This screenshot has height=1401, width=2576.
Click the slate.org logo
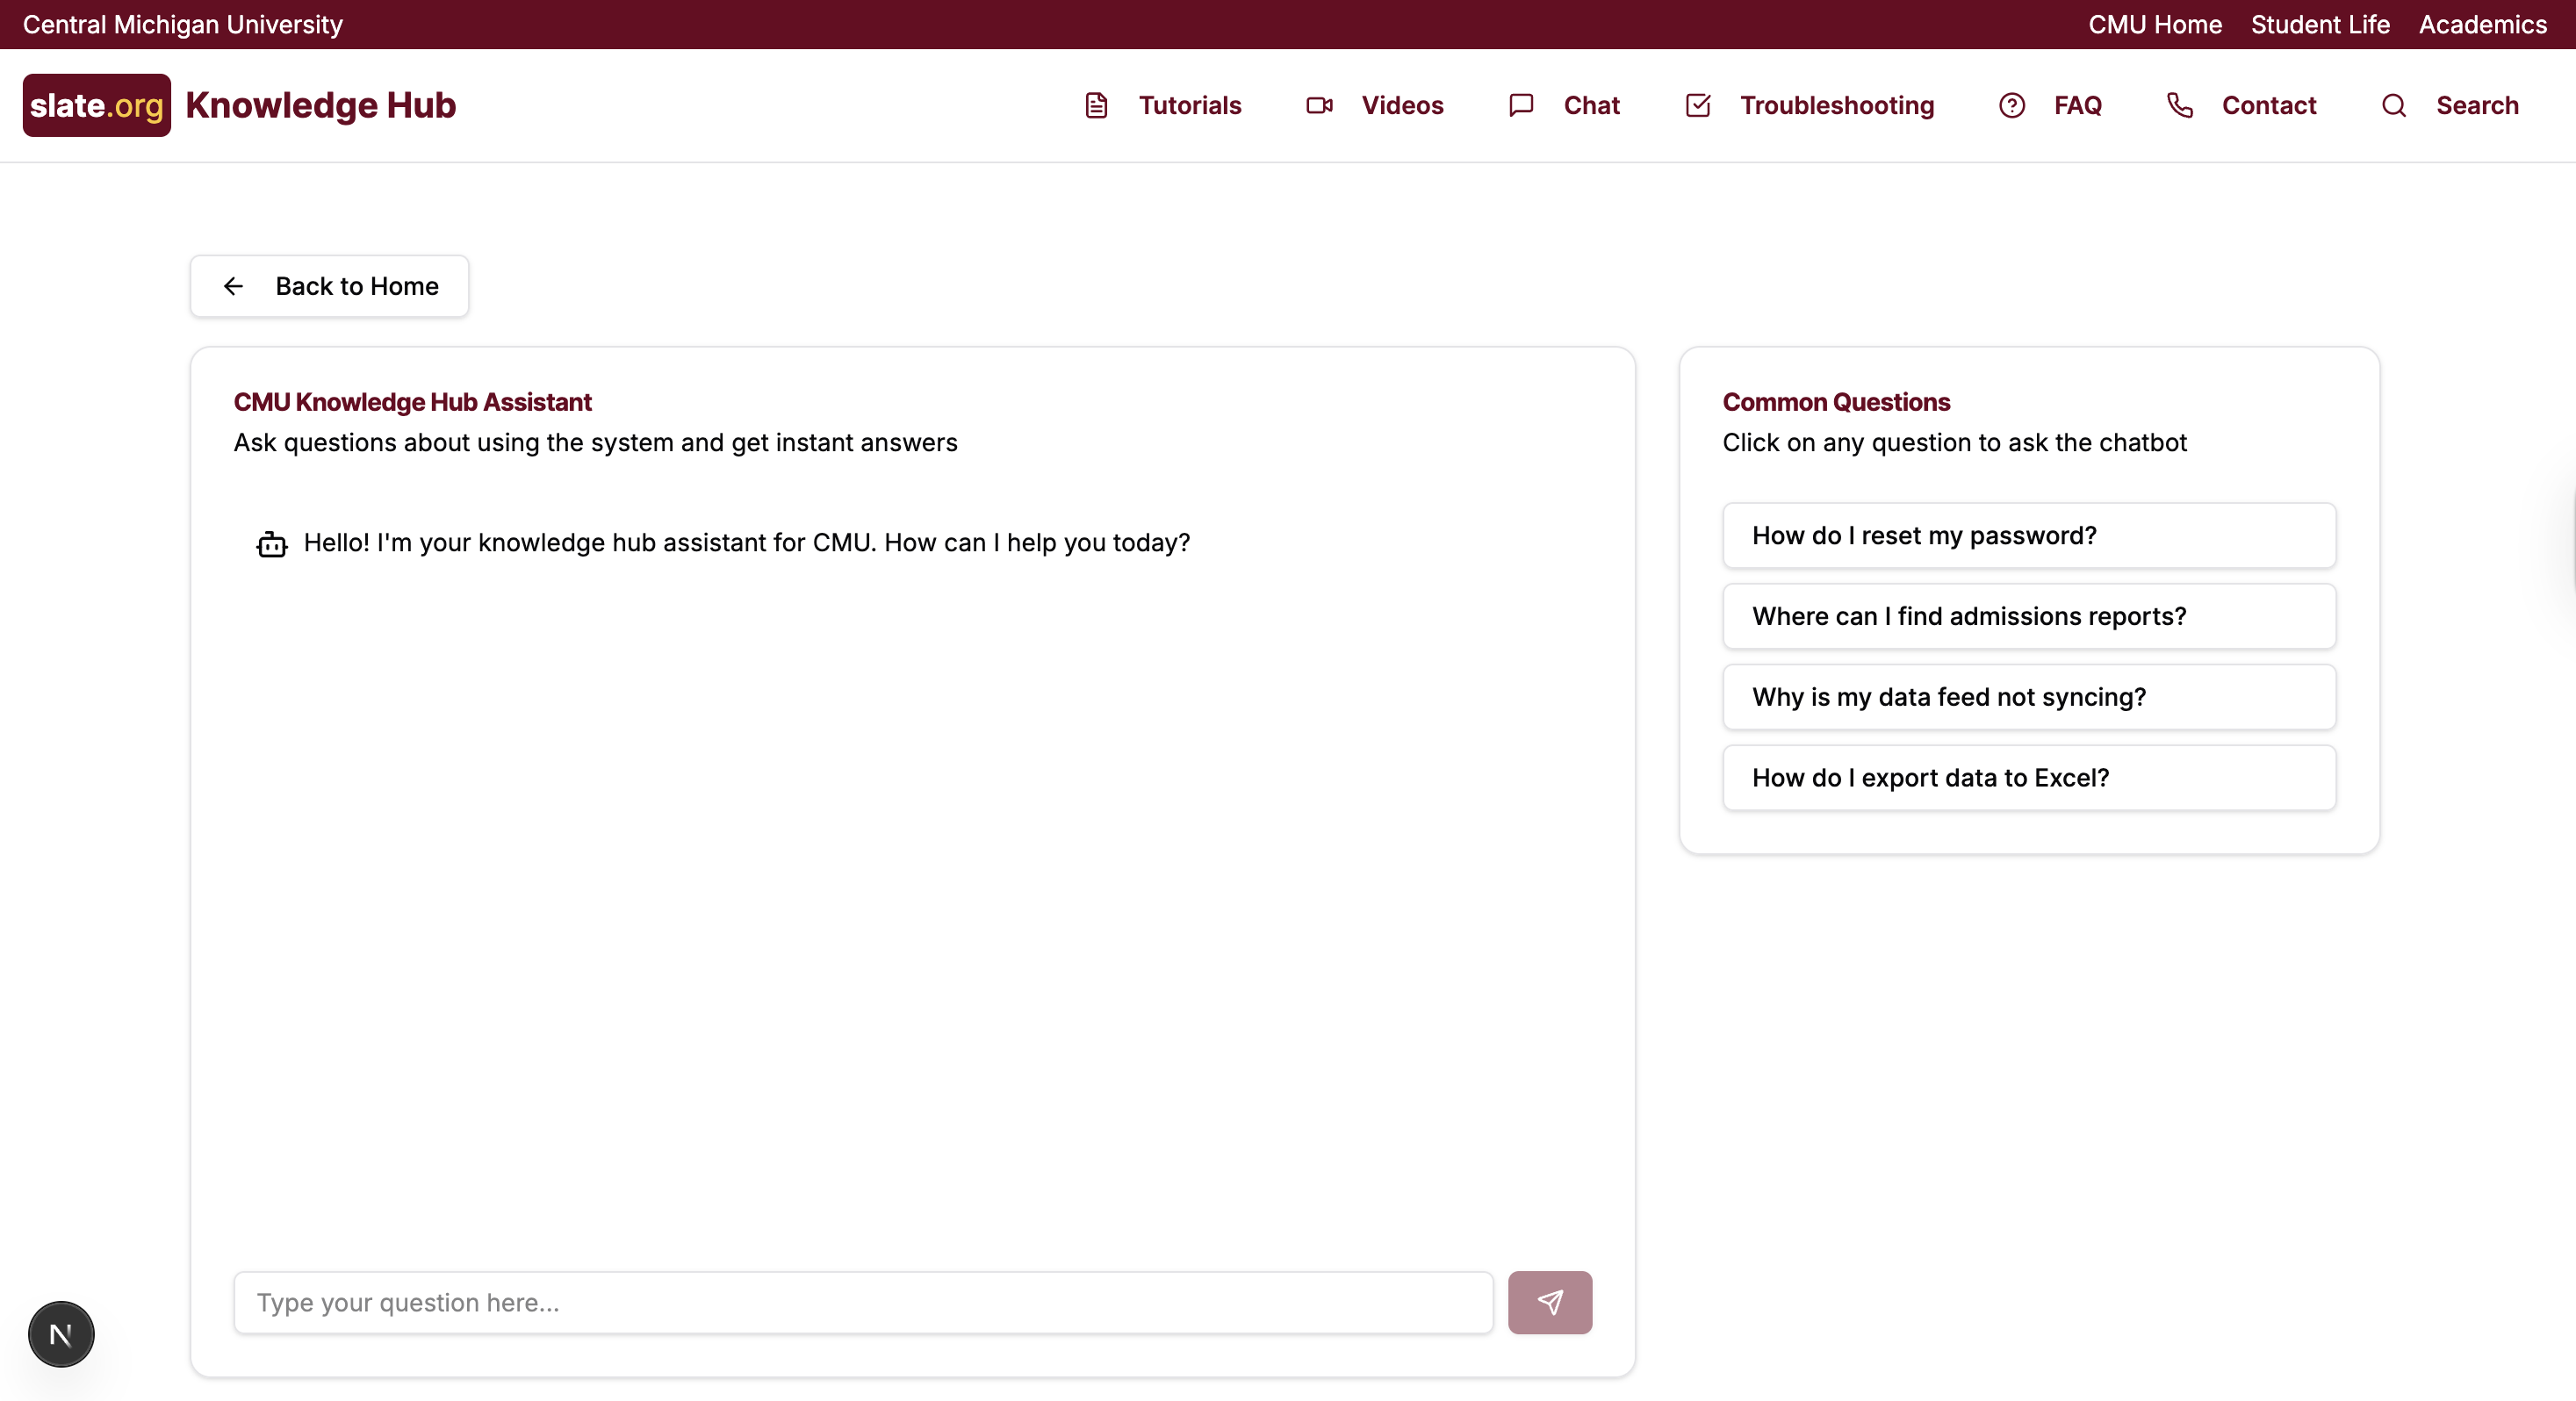point(97,105)
